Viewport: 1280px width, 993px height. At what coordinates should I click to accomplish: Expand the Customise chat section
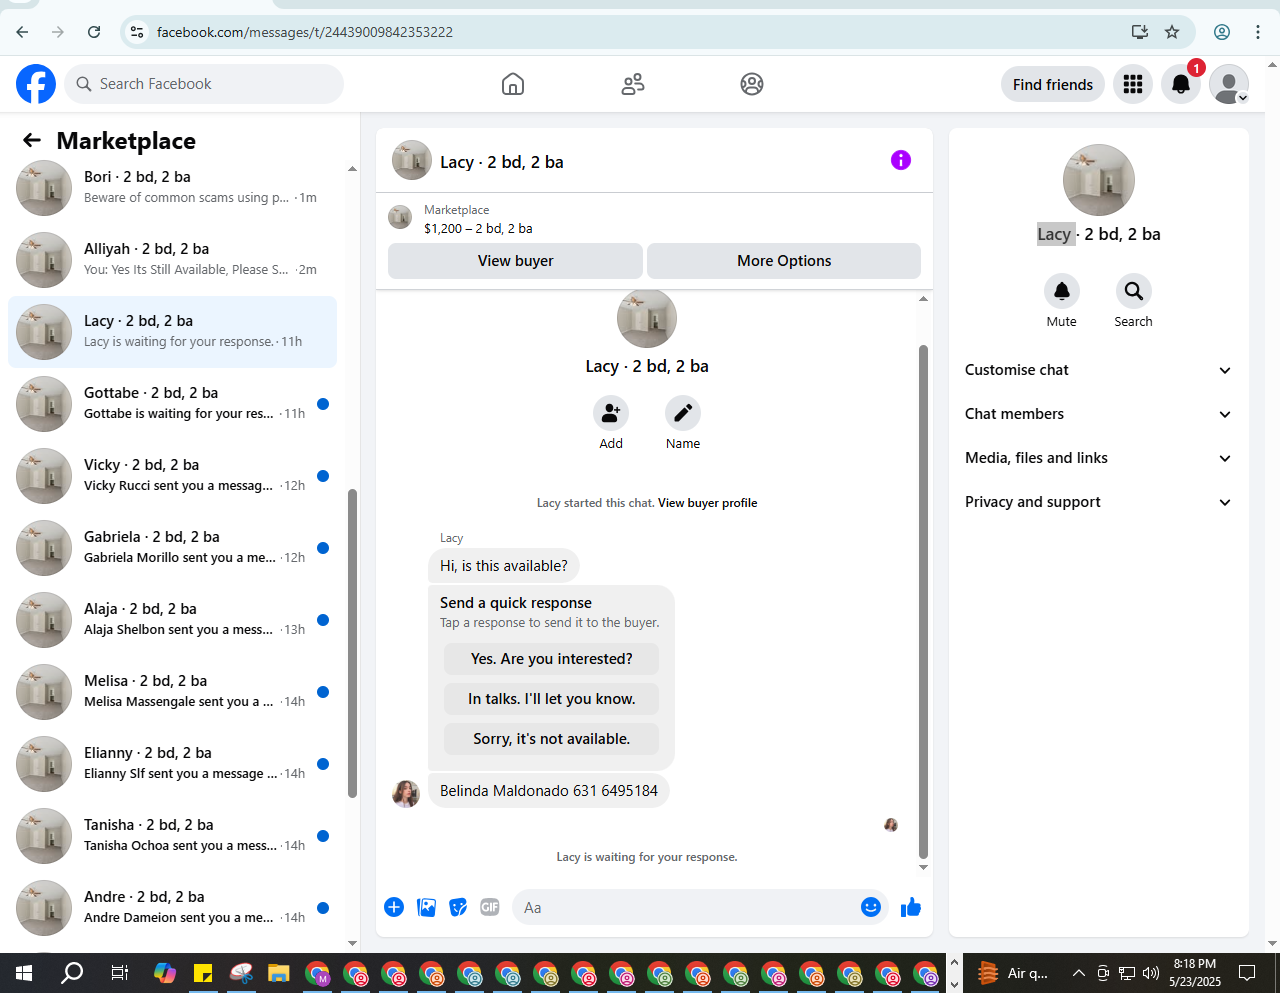click(1098, 370)
